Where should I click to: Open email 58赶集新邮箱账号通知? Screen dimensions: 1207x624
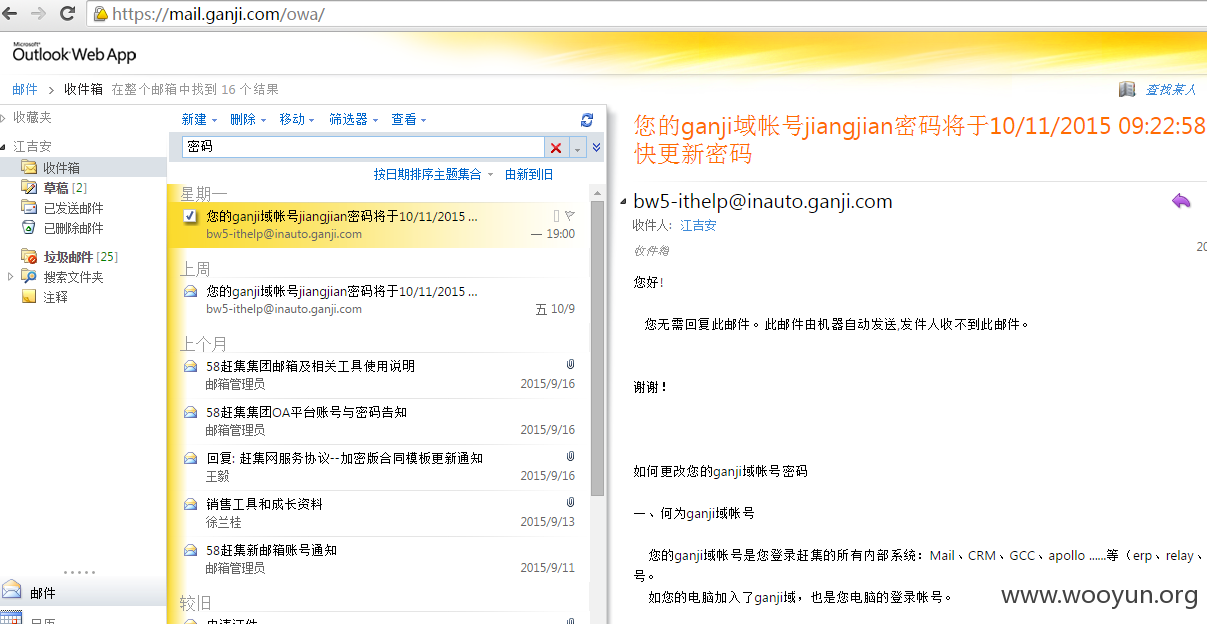(x=379, y=559)
